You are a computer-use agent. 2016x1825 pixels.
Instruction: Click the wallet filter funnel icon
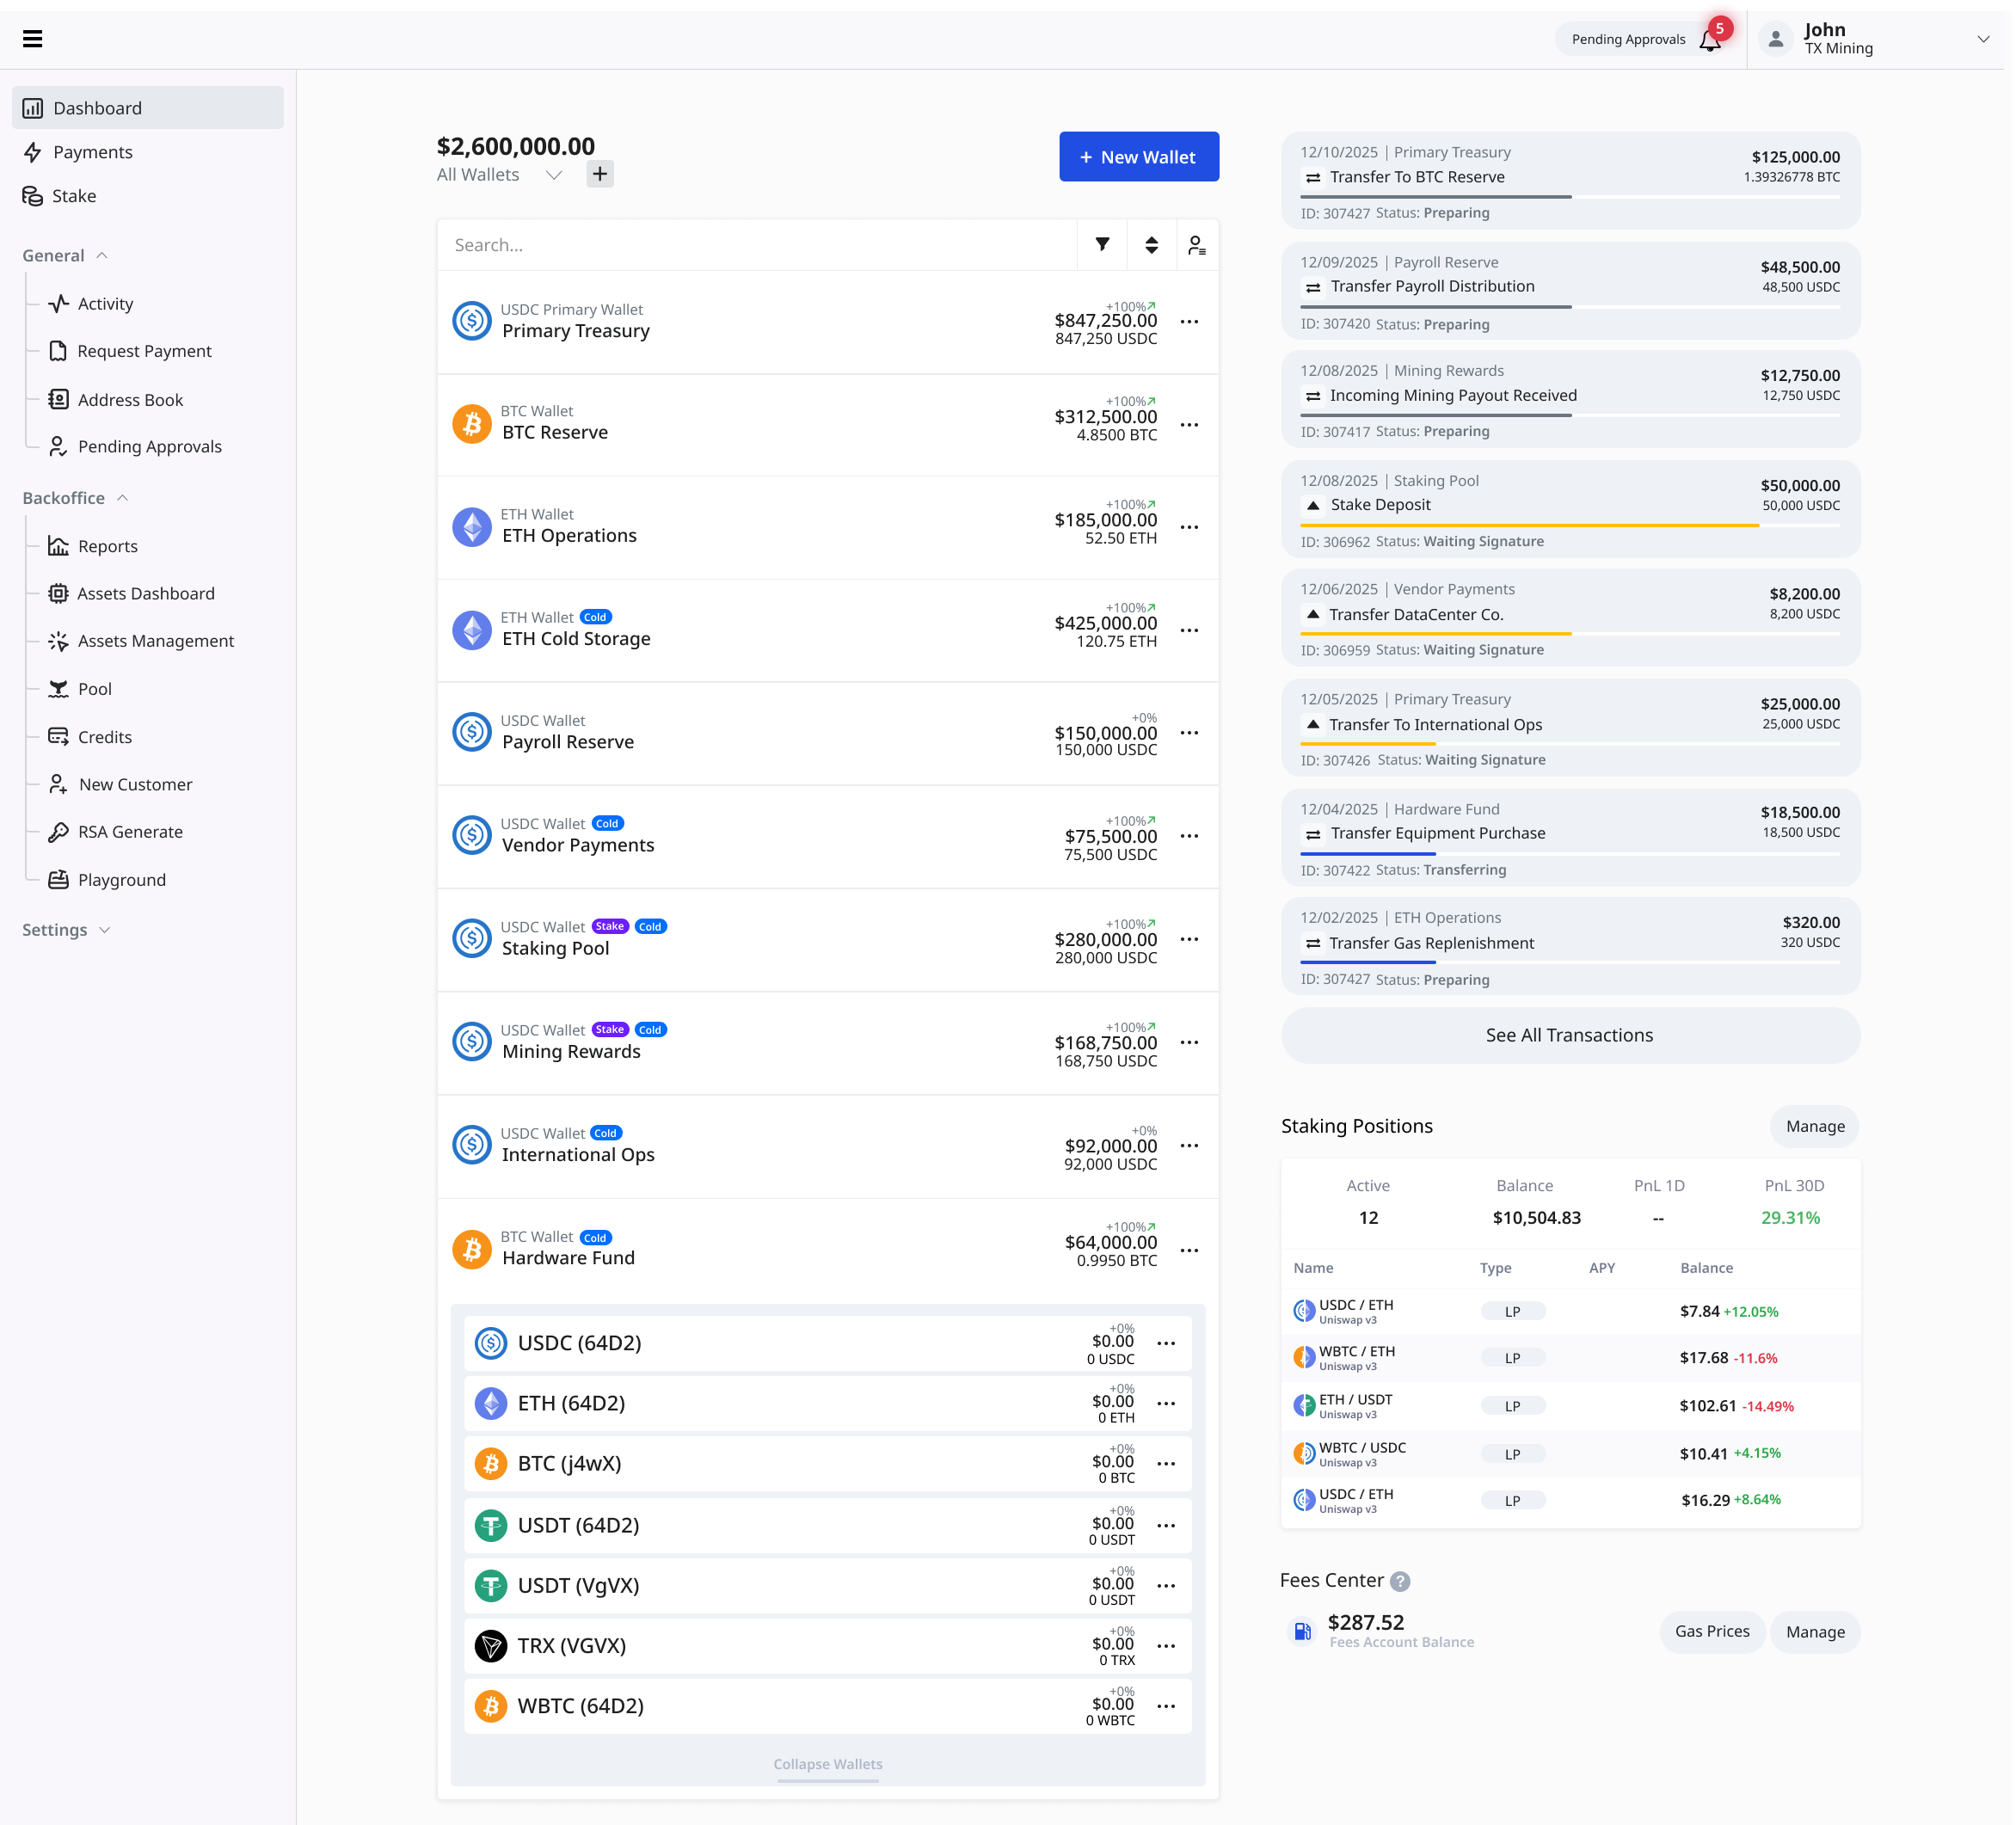pyautogui.click(x=1102, y=245)
